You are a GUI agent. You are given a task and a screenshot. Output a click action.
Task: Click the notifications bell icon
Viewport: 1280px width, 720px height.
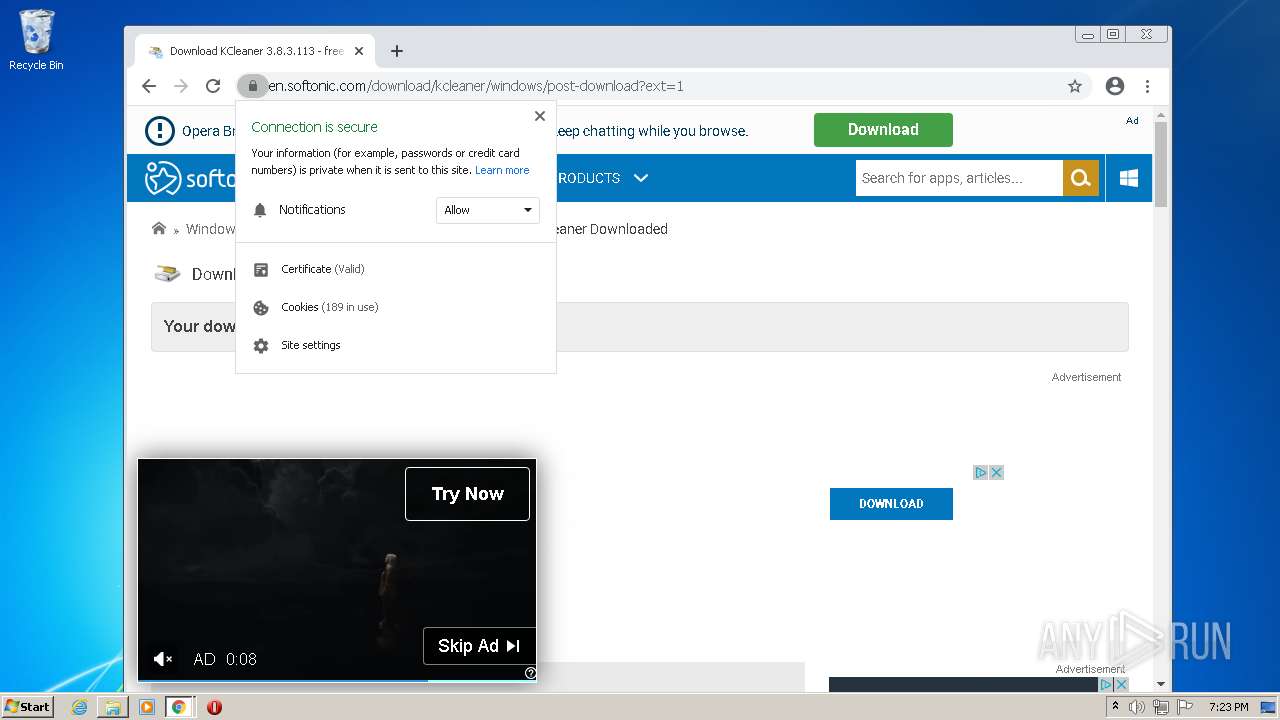pos(261,210)
